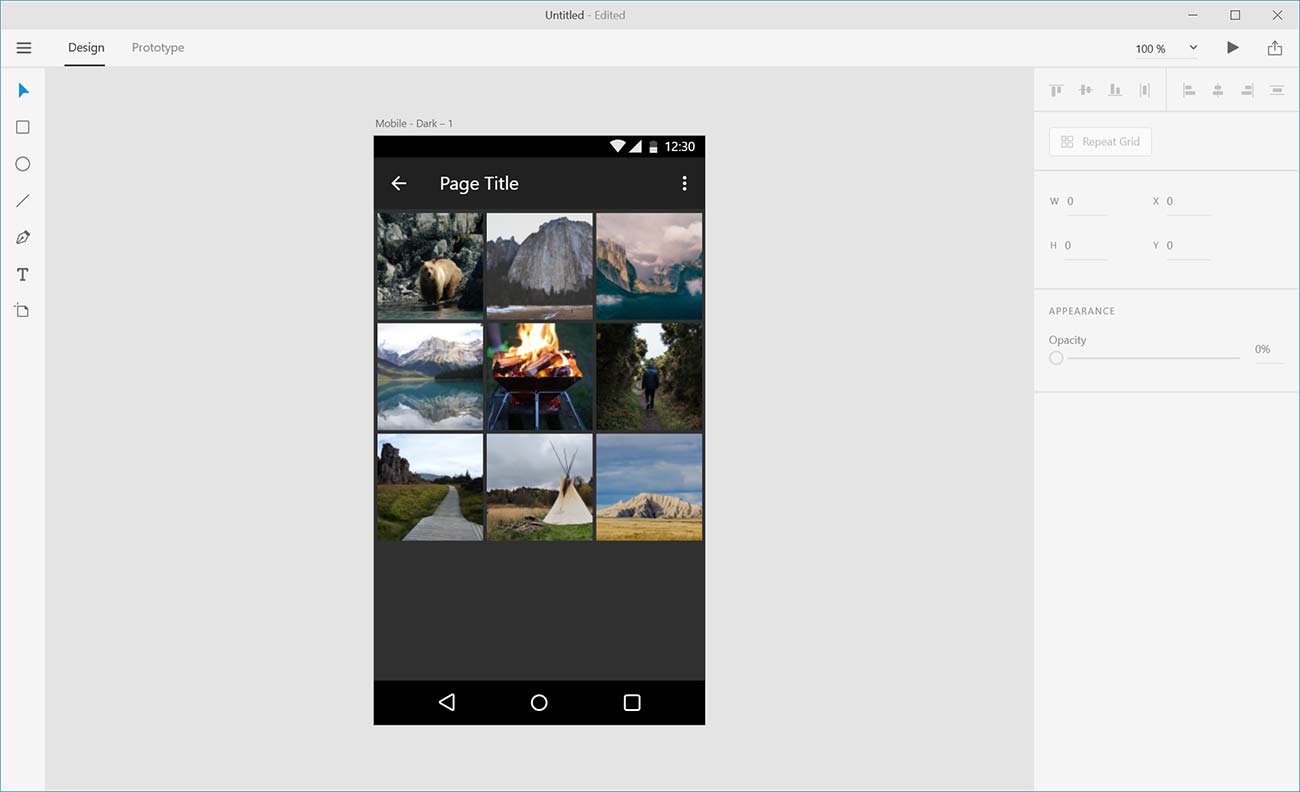The image size is (1300, 792).
Task: Select the cloudy valley lake photo
Action: pyautogui.click(x=649, y=266)
